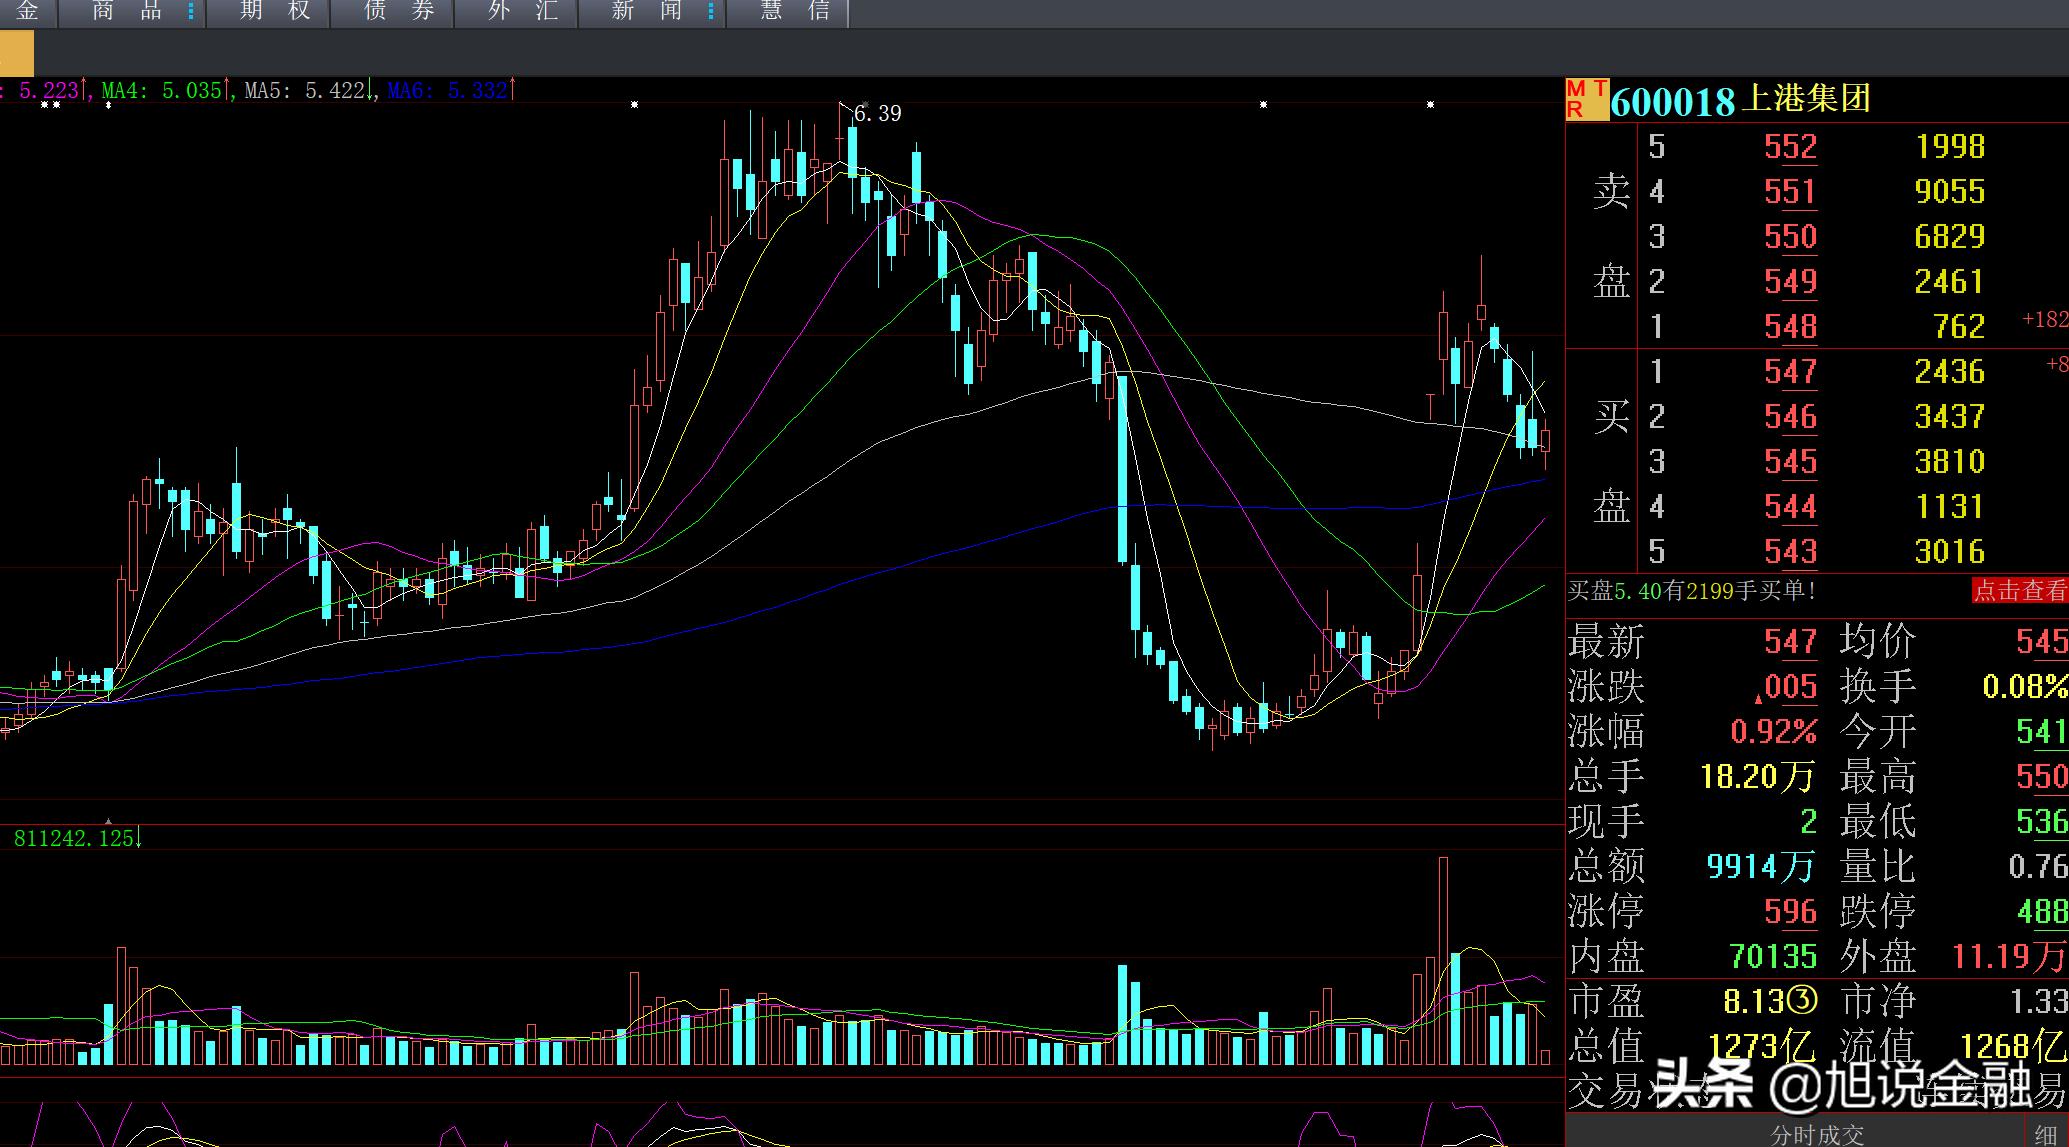Click stock name 上港集团 header
The width and height of the screenshot is (2069, 1147).
click(1806, 99)
